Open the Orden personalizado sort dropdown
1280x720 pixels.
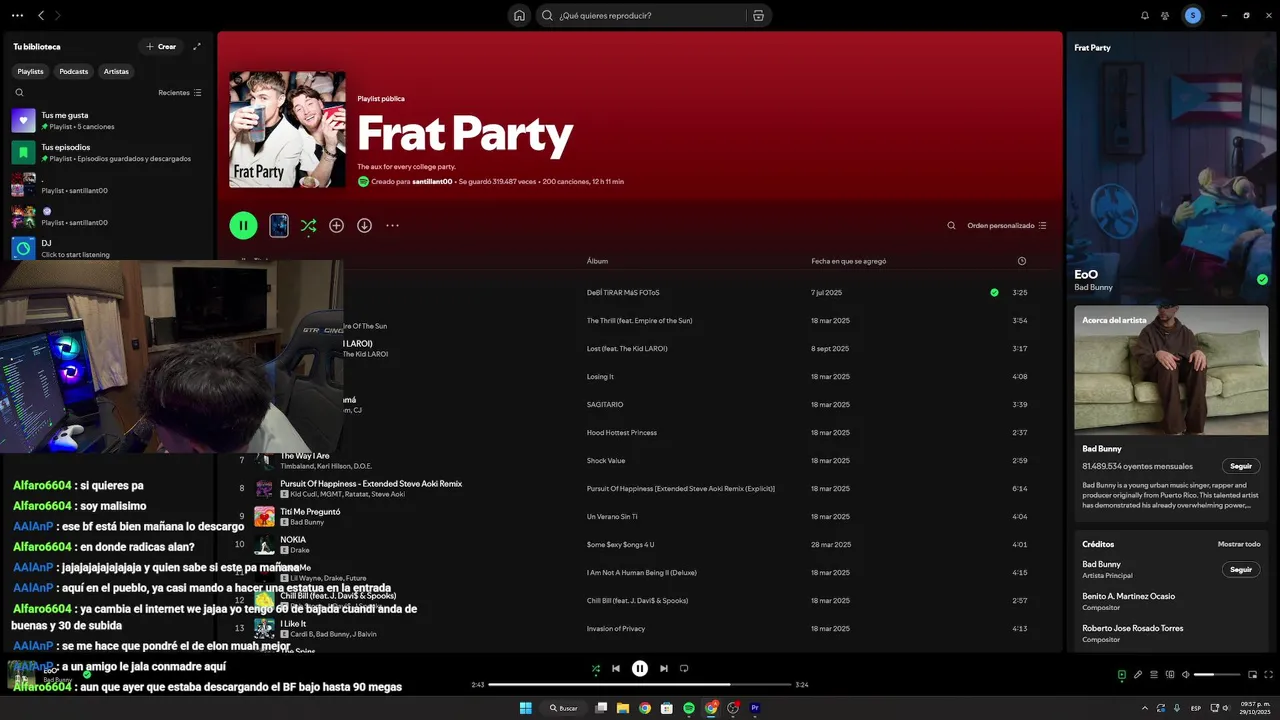(x=1006, y=226)
